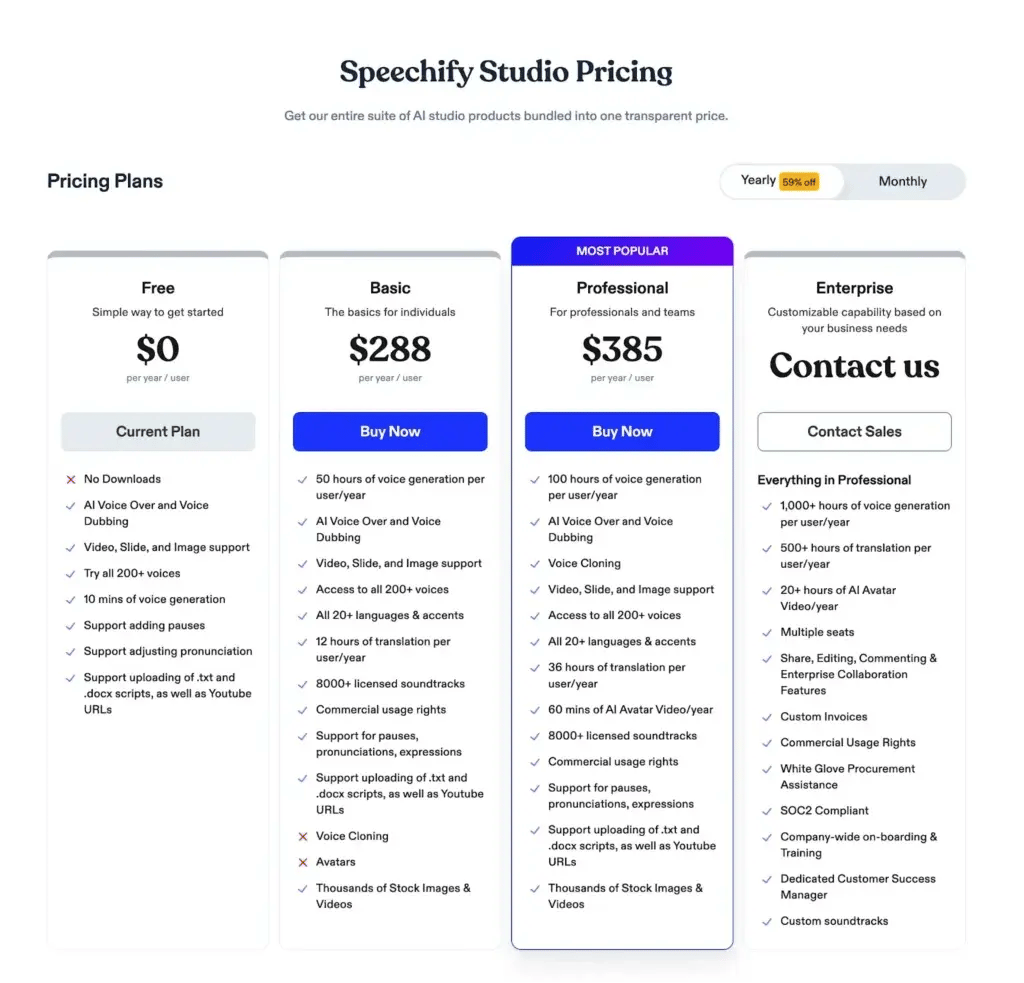This screenshot has width=1024, height=983.
Task: Click checkmark beside Custom soundtracks
Action: click(767, 922)
